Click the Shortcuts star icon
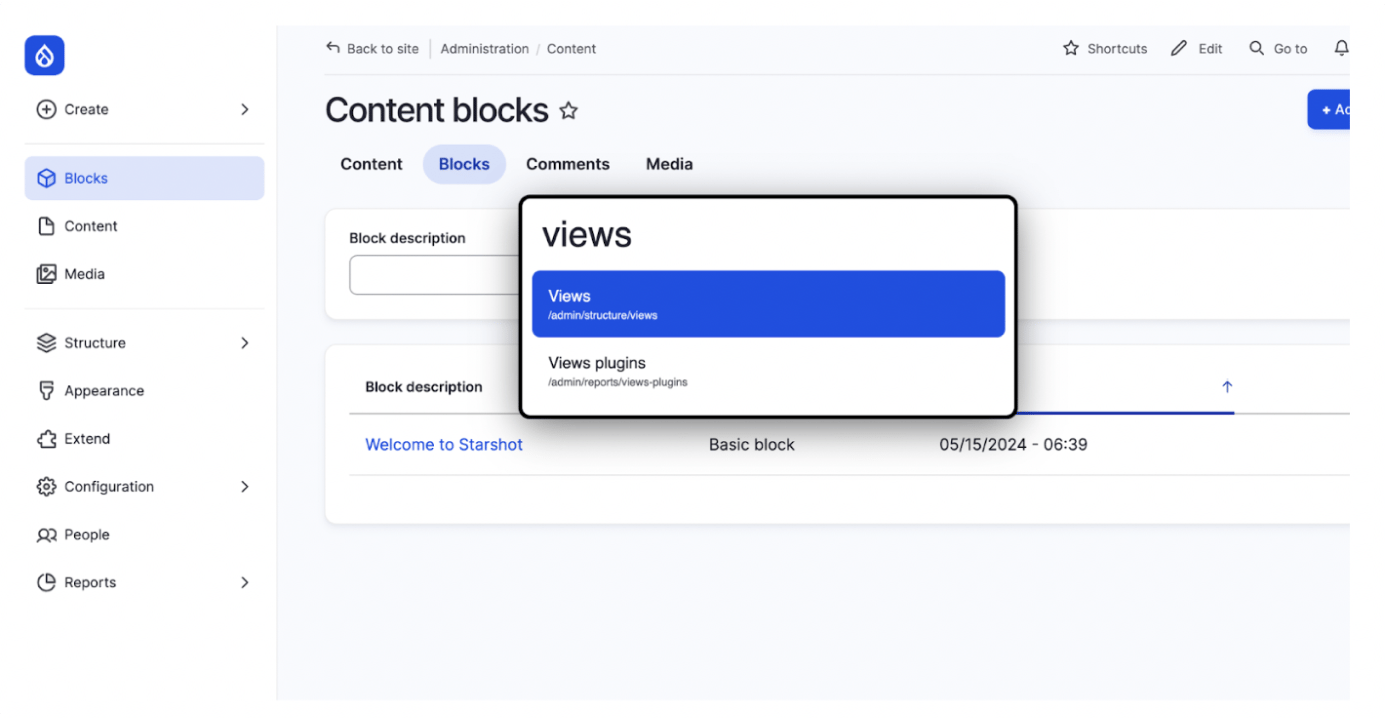This screenshot has width=1385, height=718. pos(1071,48)
